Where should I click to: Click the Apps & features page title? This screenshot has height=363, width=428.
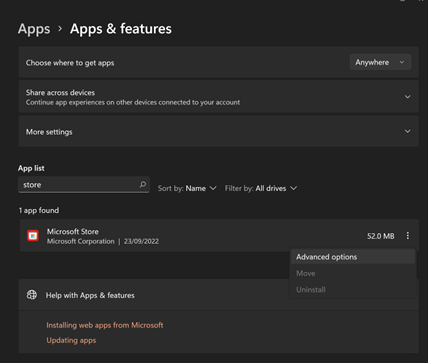pyautogui.click(x=121, y=29)
